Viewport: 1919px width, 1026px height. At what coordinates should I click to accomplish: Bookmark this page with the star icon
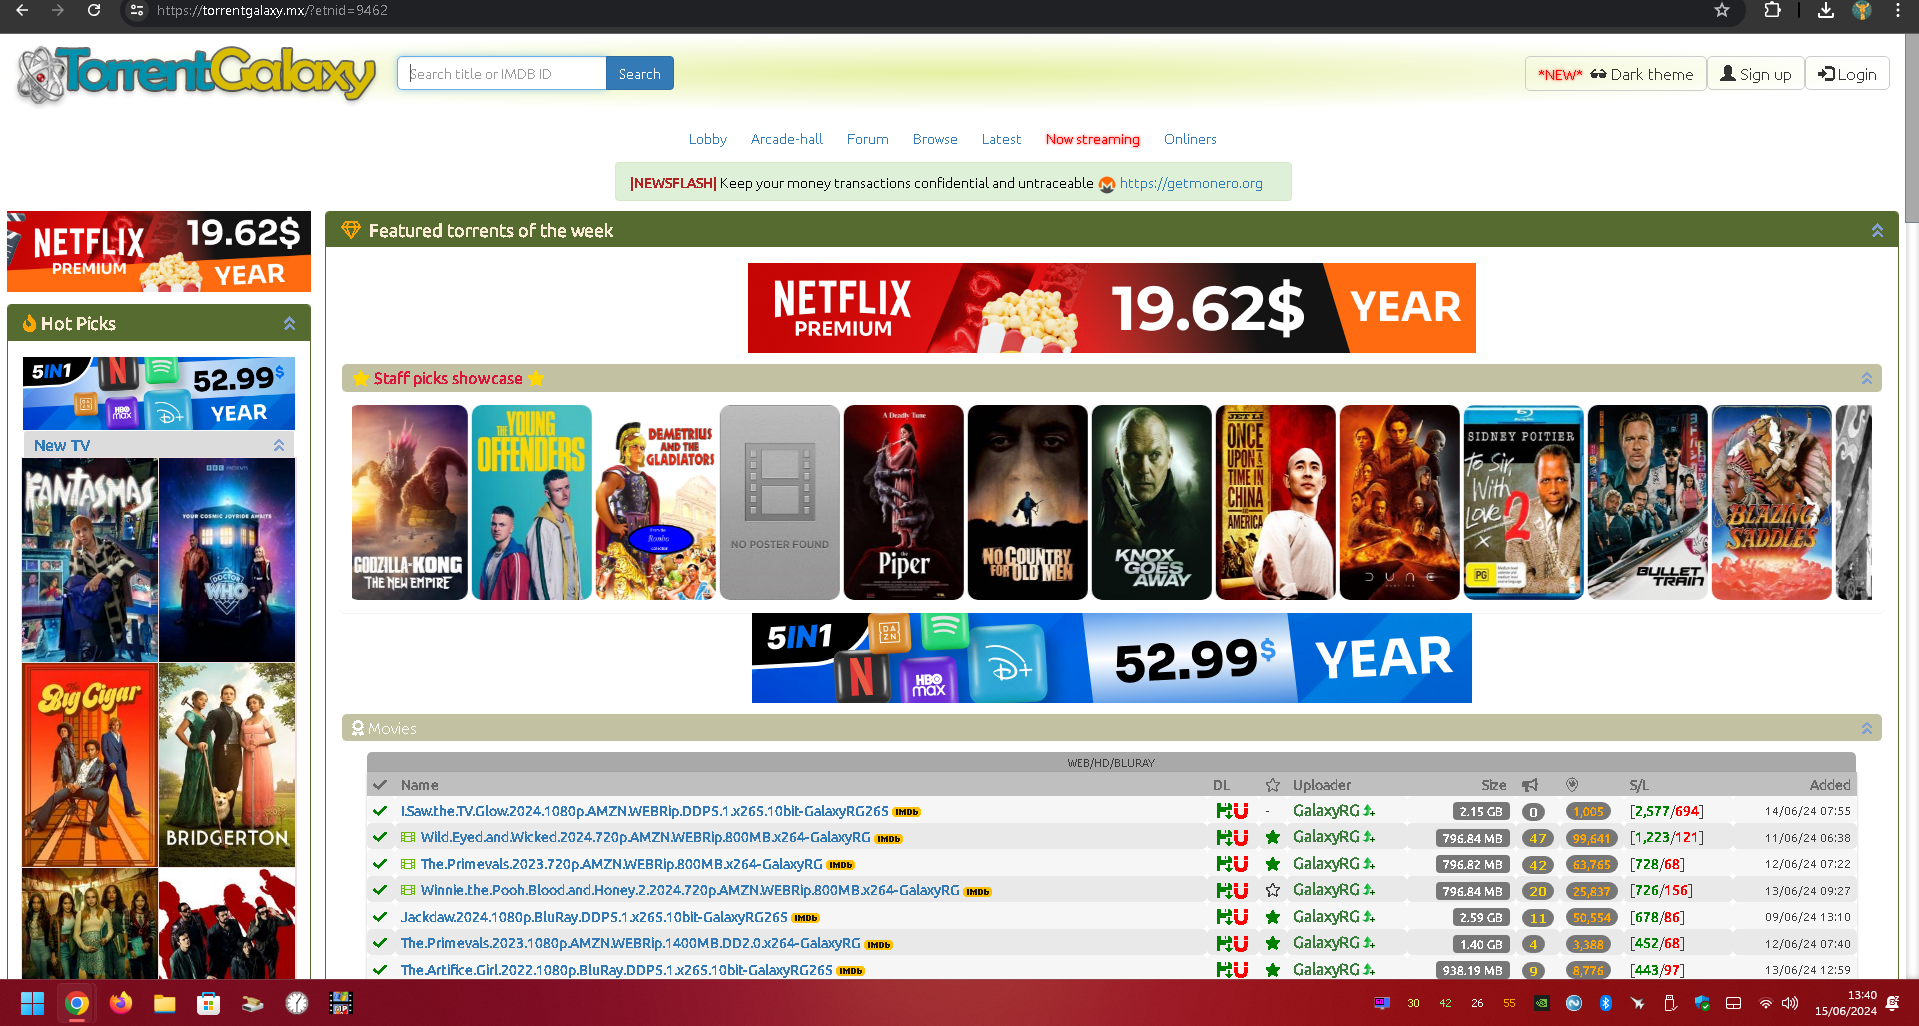pos(1721,11)
